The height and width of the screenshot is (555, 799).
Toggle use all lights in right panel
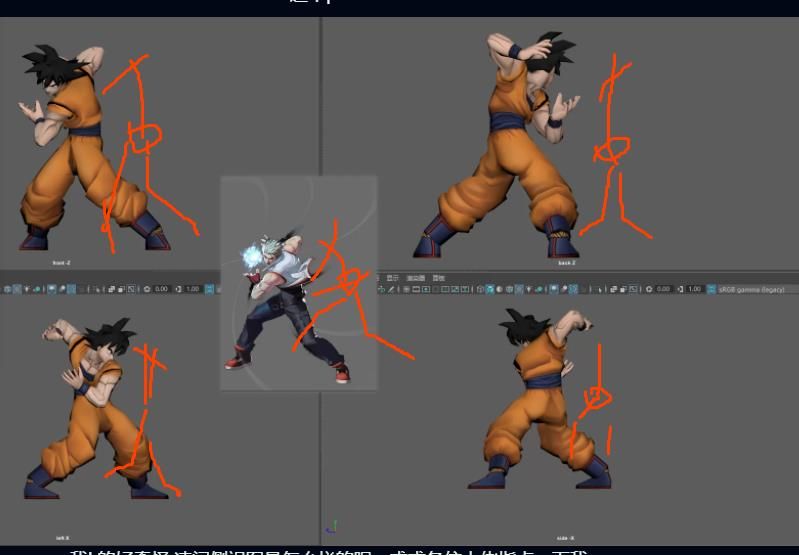point(529,289)
